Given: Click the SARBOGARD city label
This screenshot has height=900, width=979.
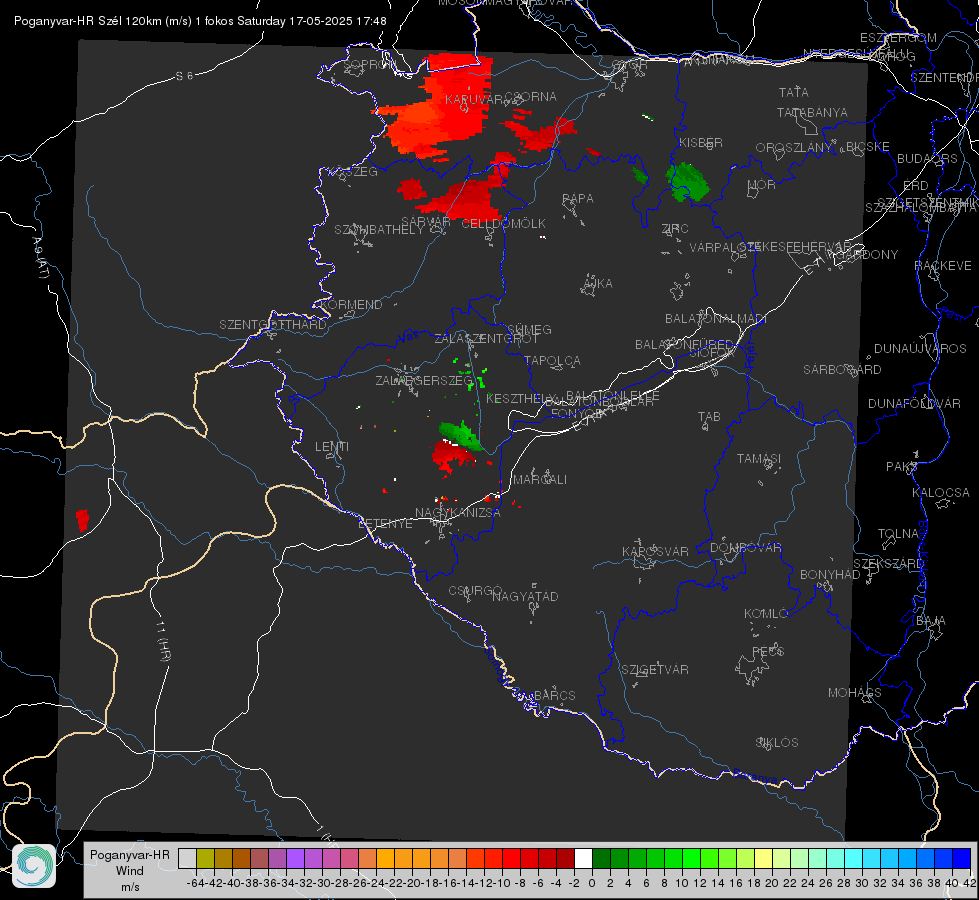Looking at the screenshot, I should point(842,370).
